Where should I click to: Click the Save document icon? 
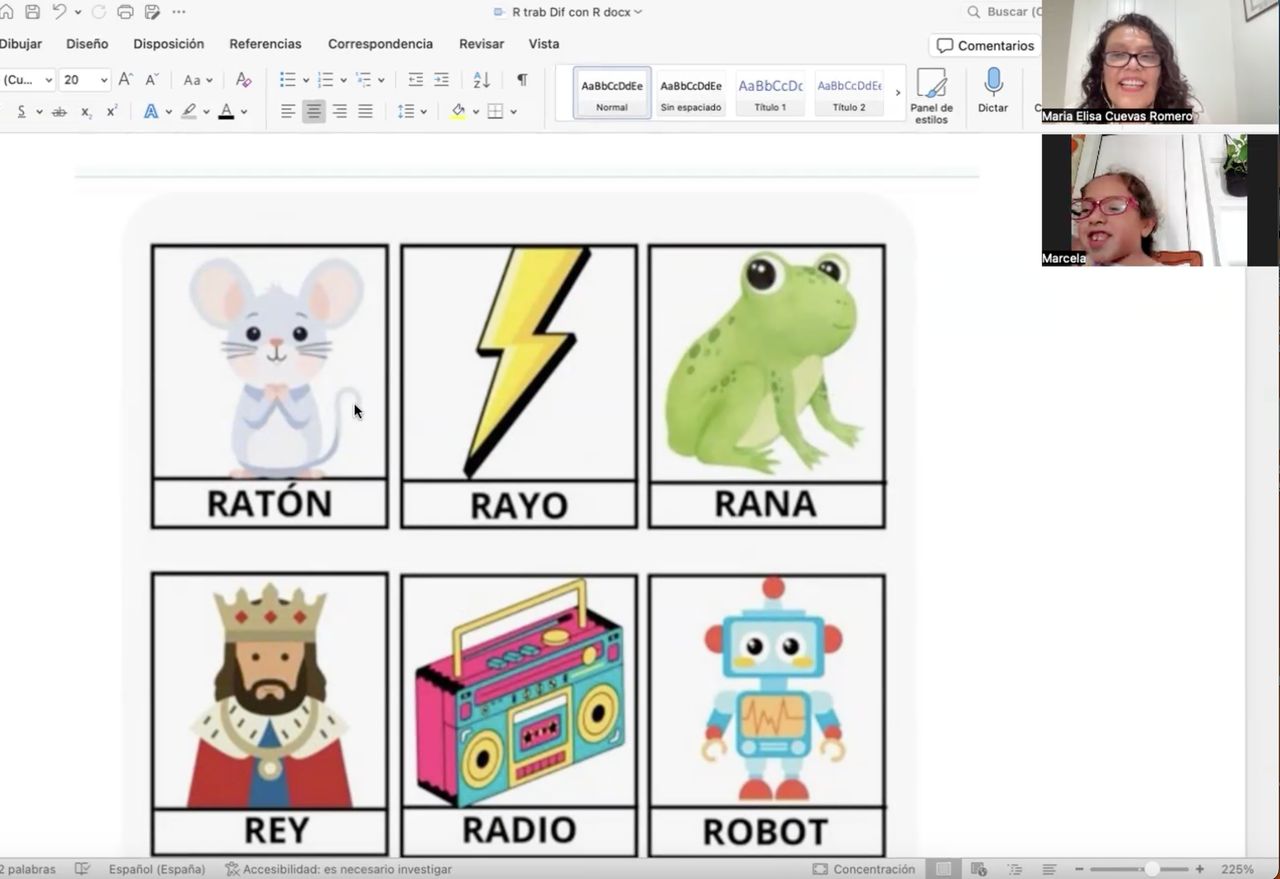point(33,12)
